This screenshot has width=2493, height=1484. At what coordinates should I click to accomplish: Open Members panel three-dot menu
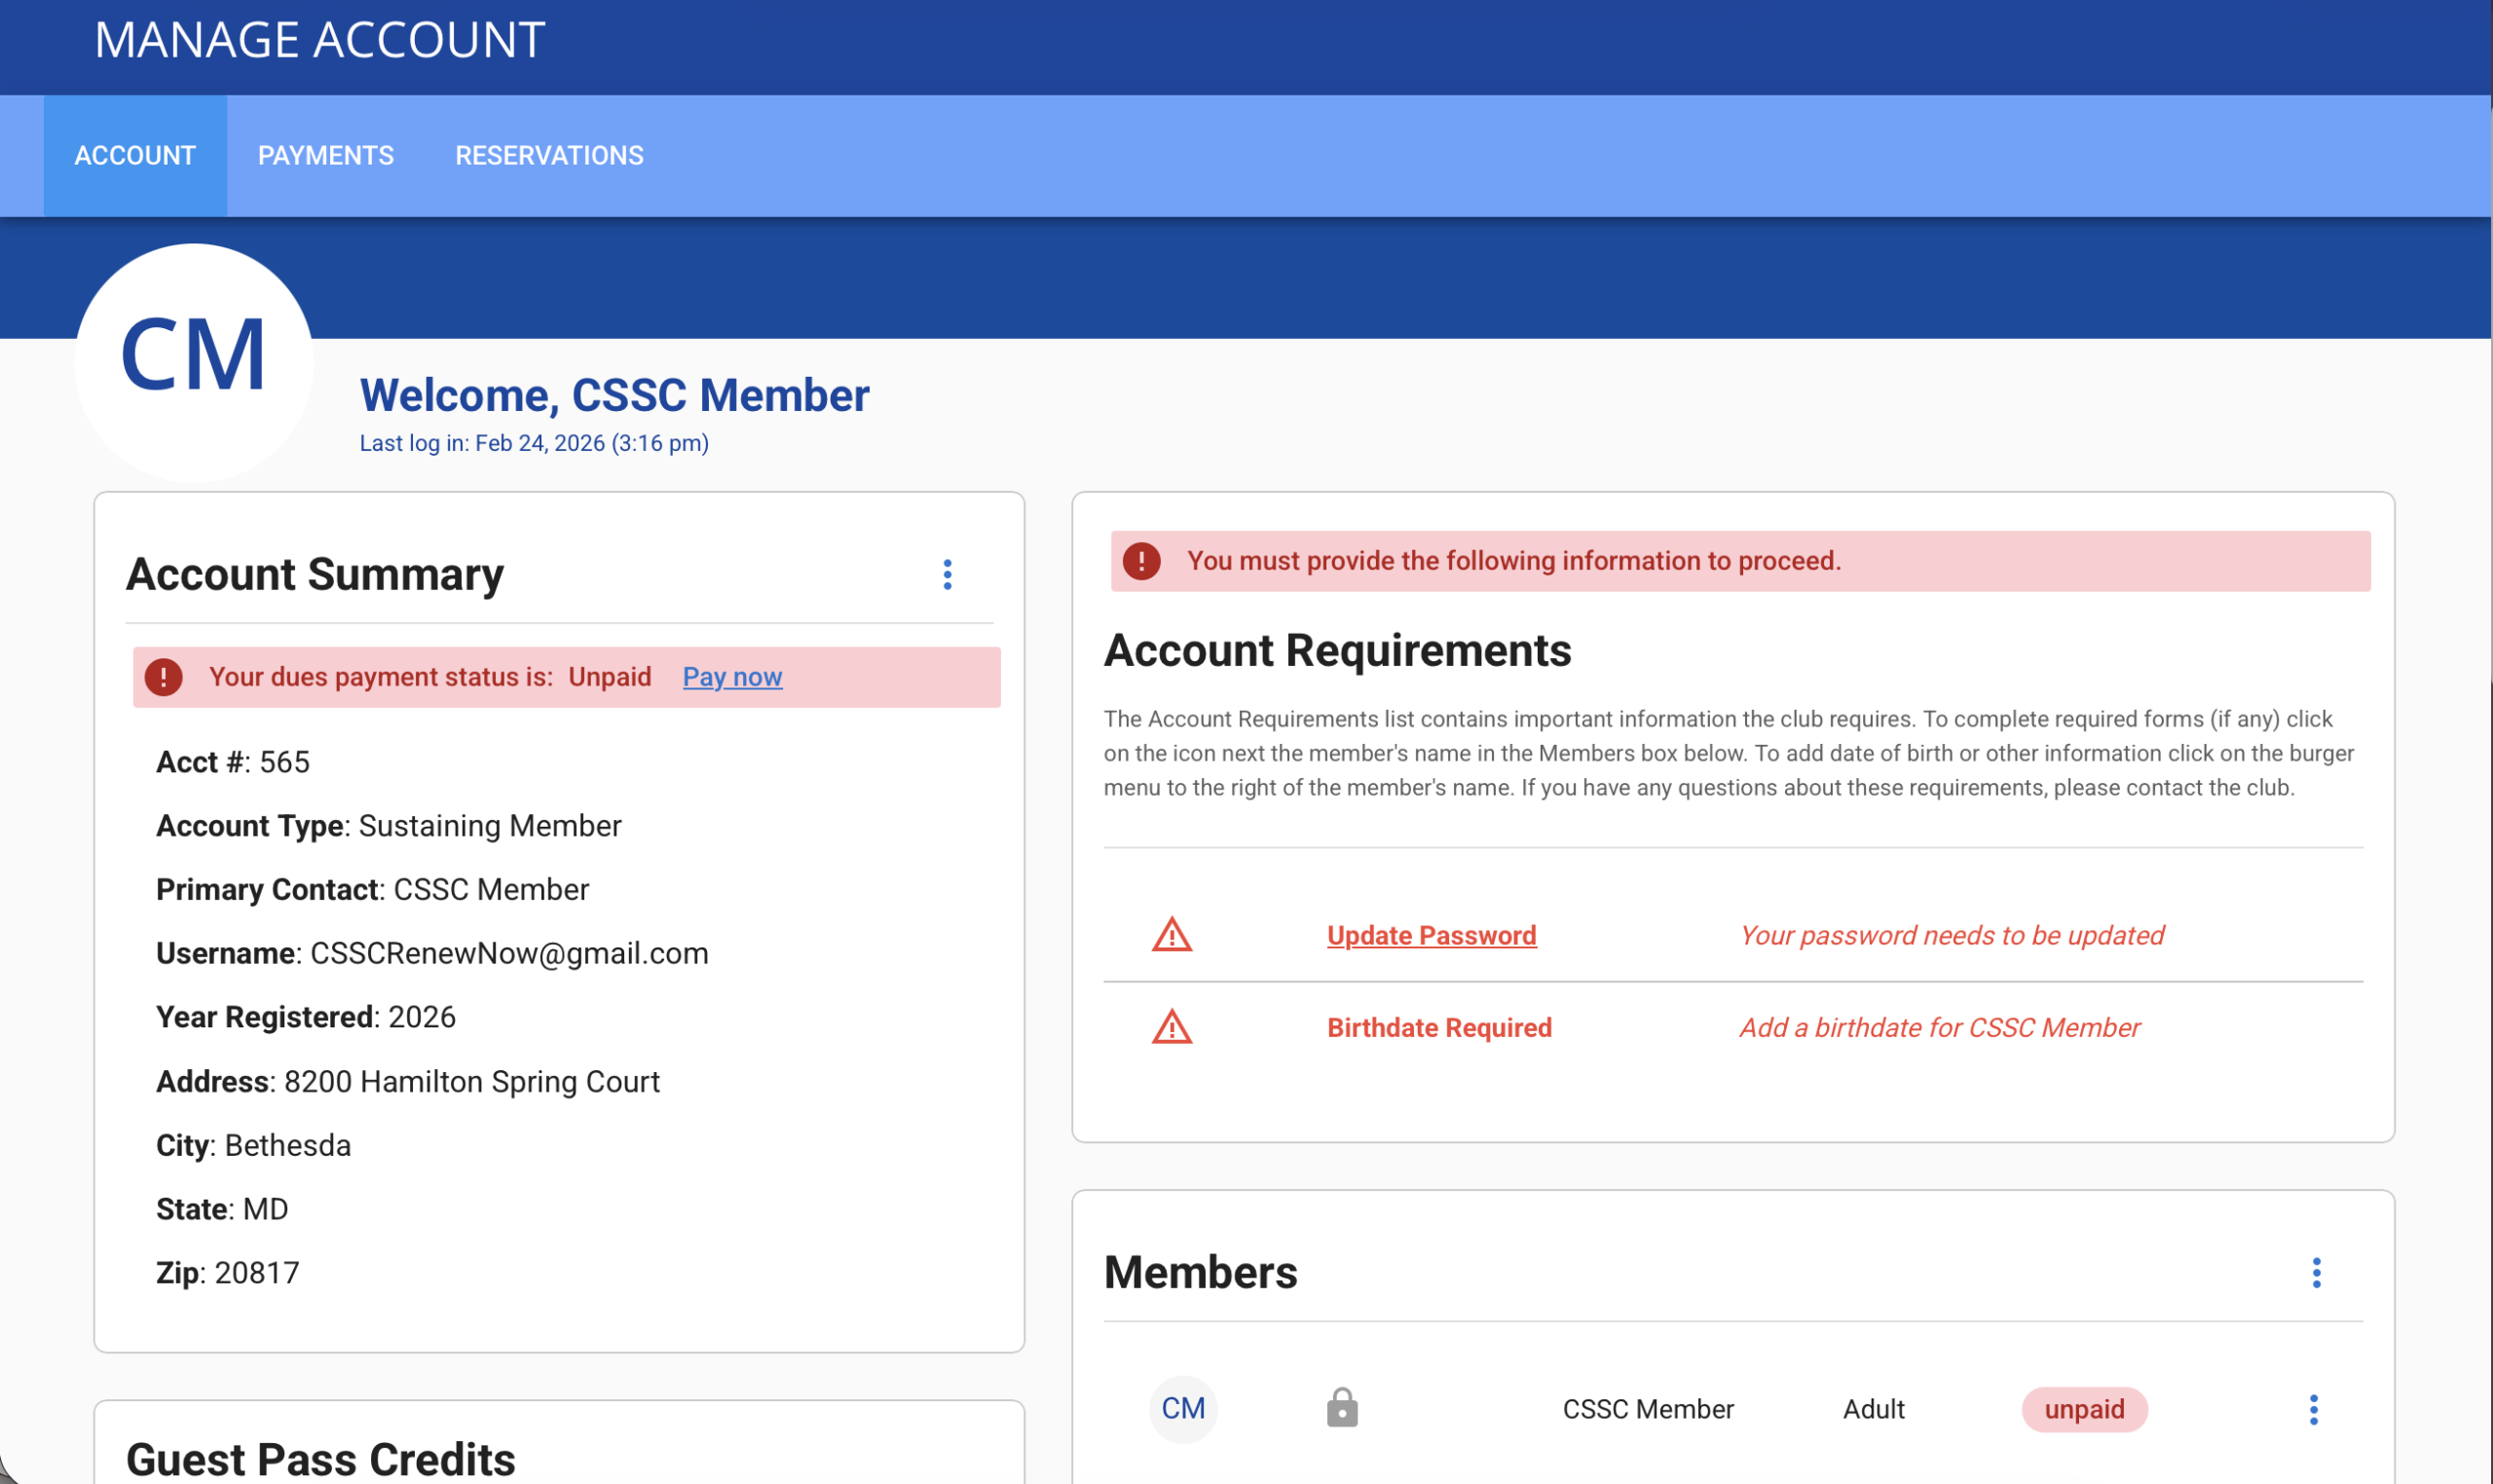tap(2316, 1273)
